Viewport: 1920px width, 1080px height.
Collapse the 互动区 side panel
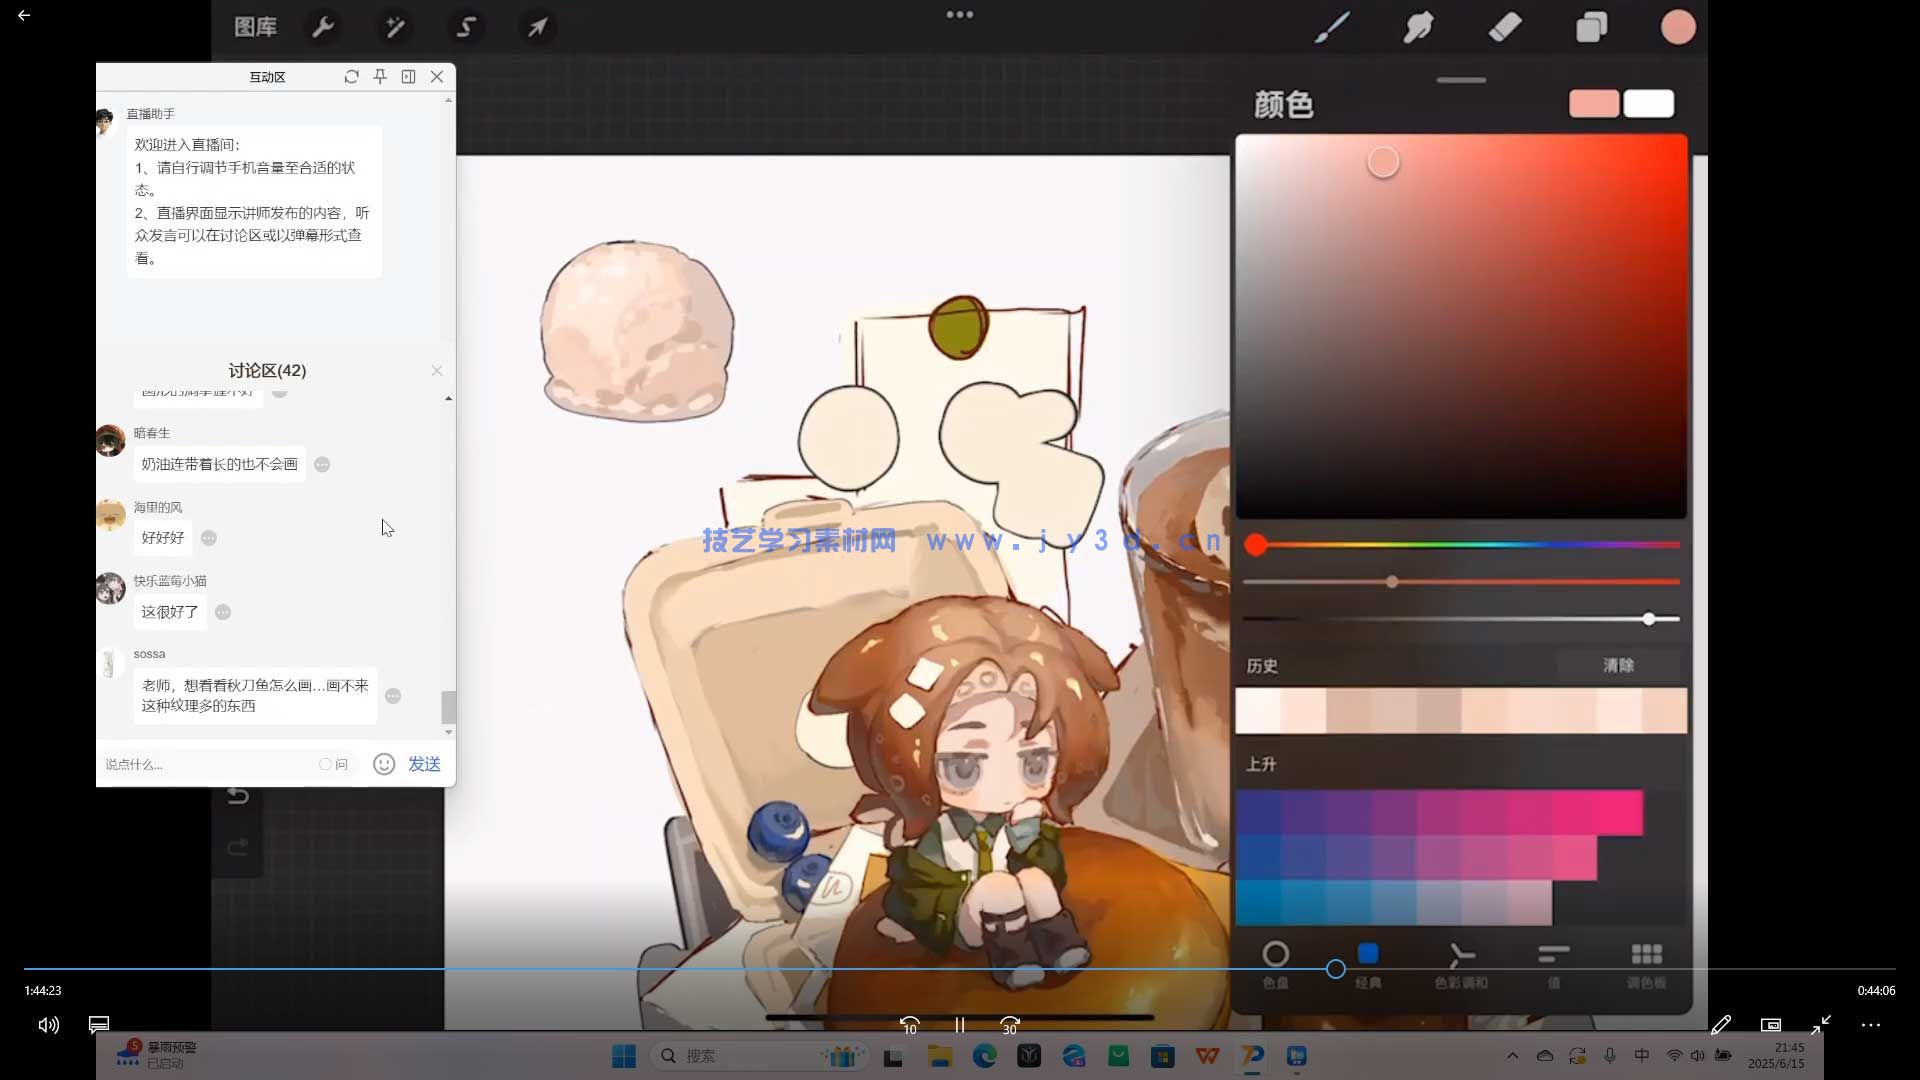[408, 77]
